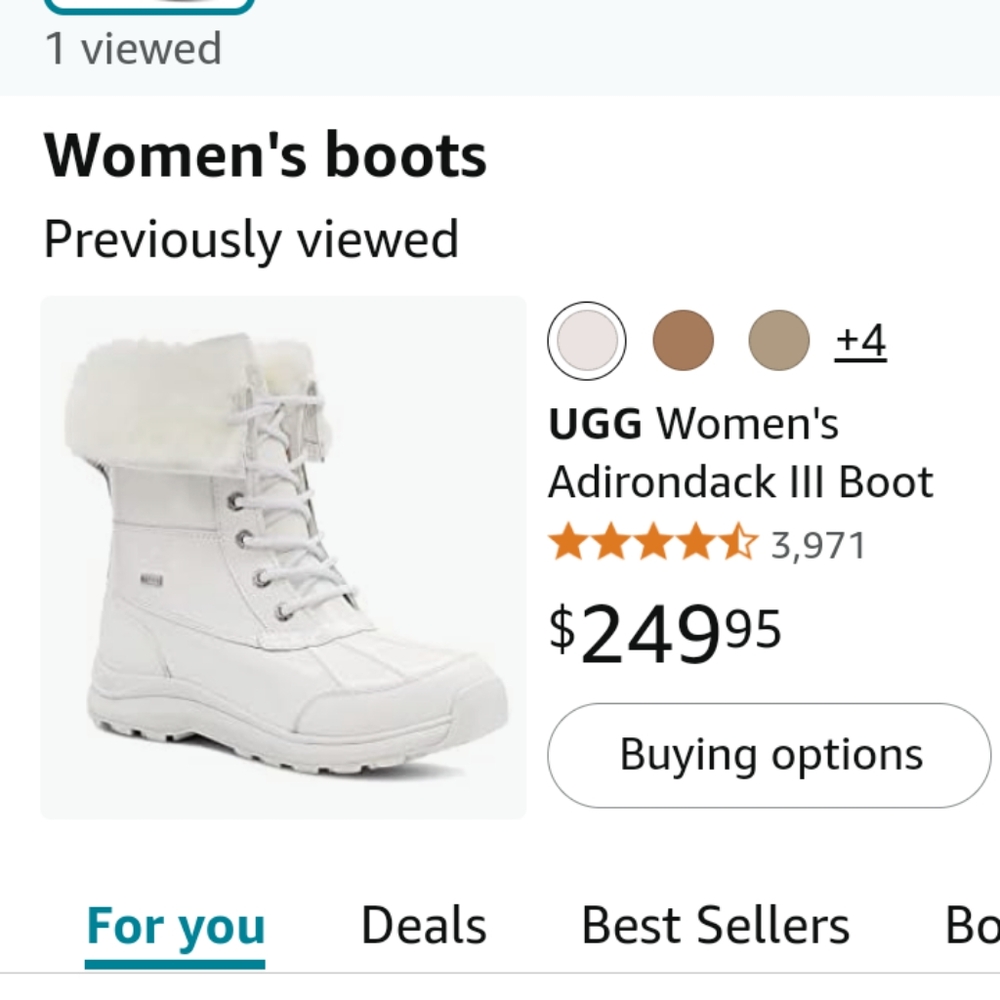Stay on the For you tab
This screenshot has height=1000, width=1000.
tap(175, 925)
